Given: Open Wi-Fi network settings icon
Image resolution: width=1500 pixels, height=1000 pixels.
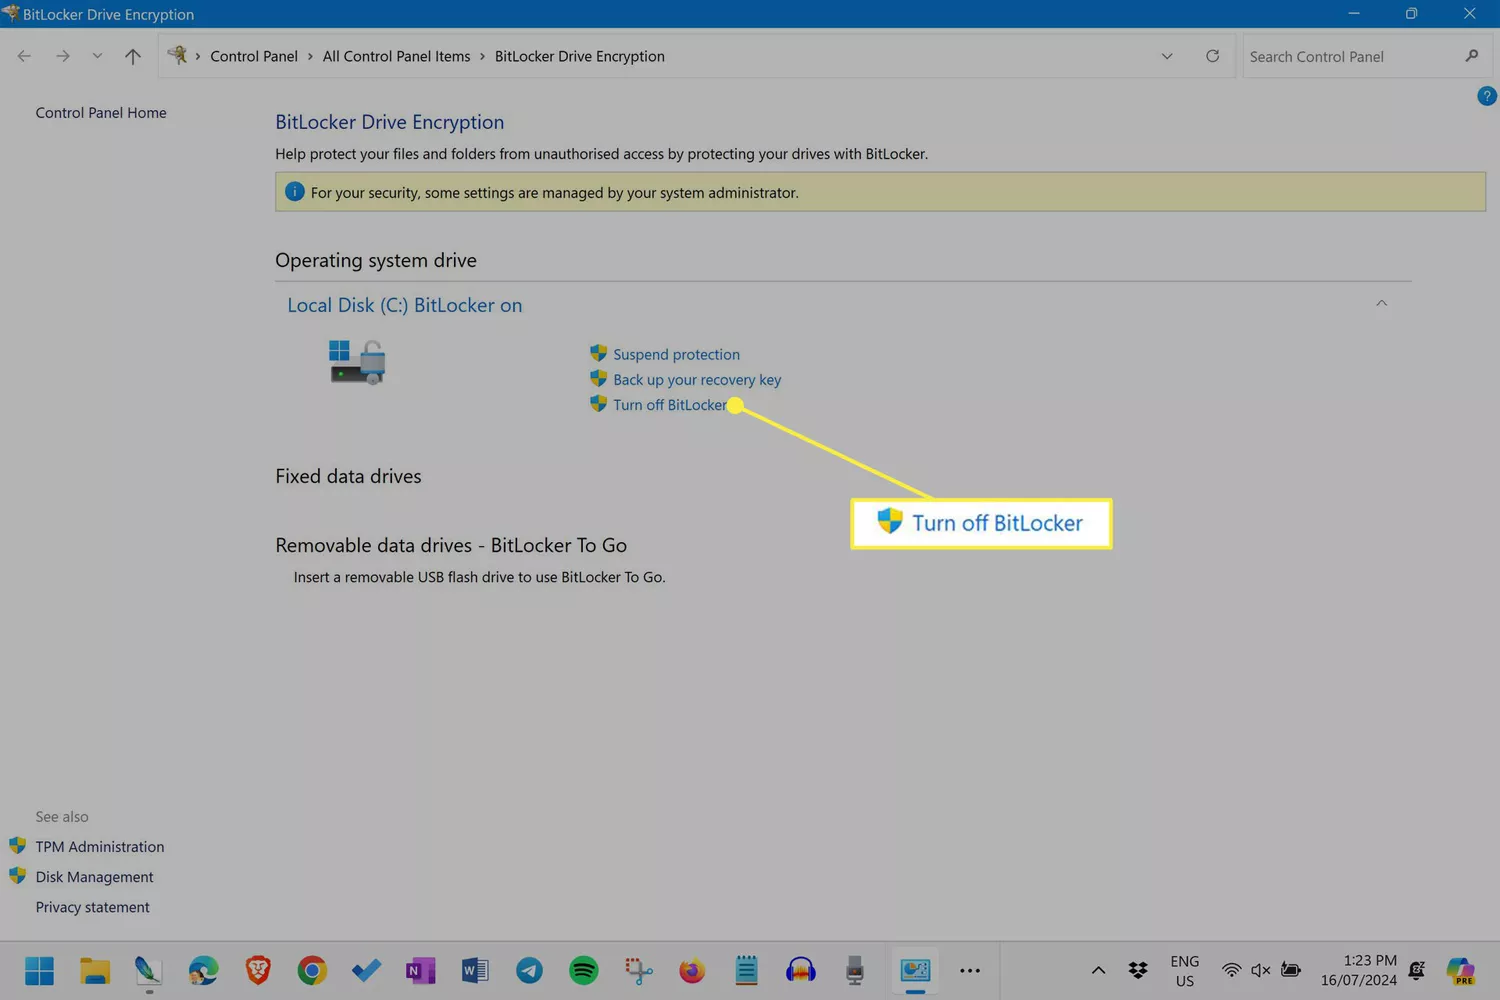Looking at the screenshot, I should (x=1232, y=970).
